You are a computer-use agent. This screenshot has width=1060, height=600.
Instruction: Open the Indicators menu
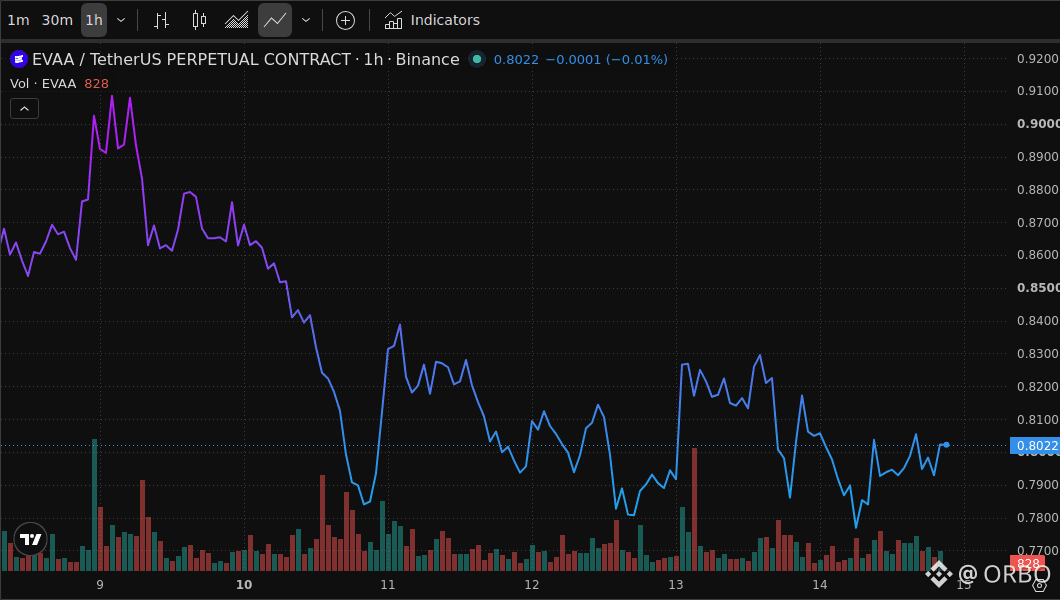[x=432, y=20]
